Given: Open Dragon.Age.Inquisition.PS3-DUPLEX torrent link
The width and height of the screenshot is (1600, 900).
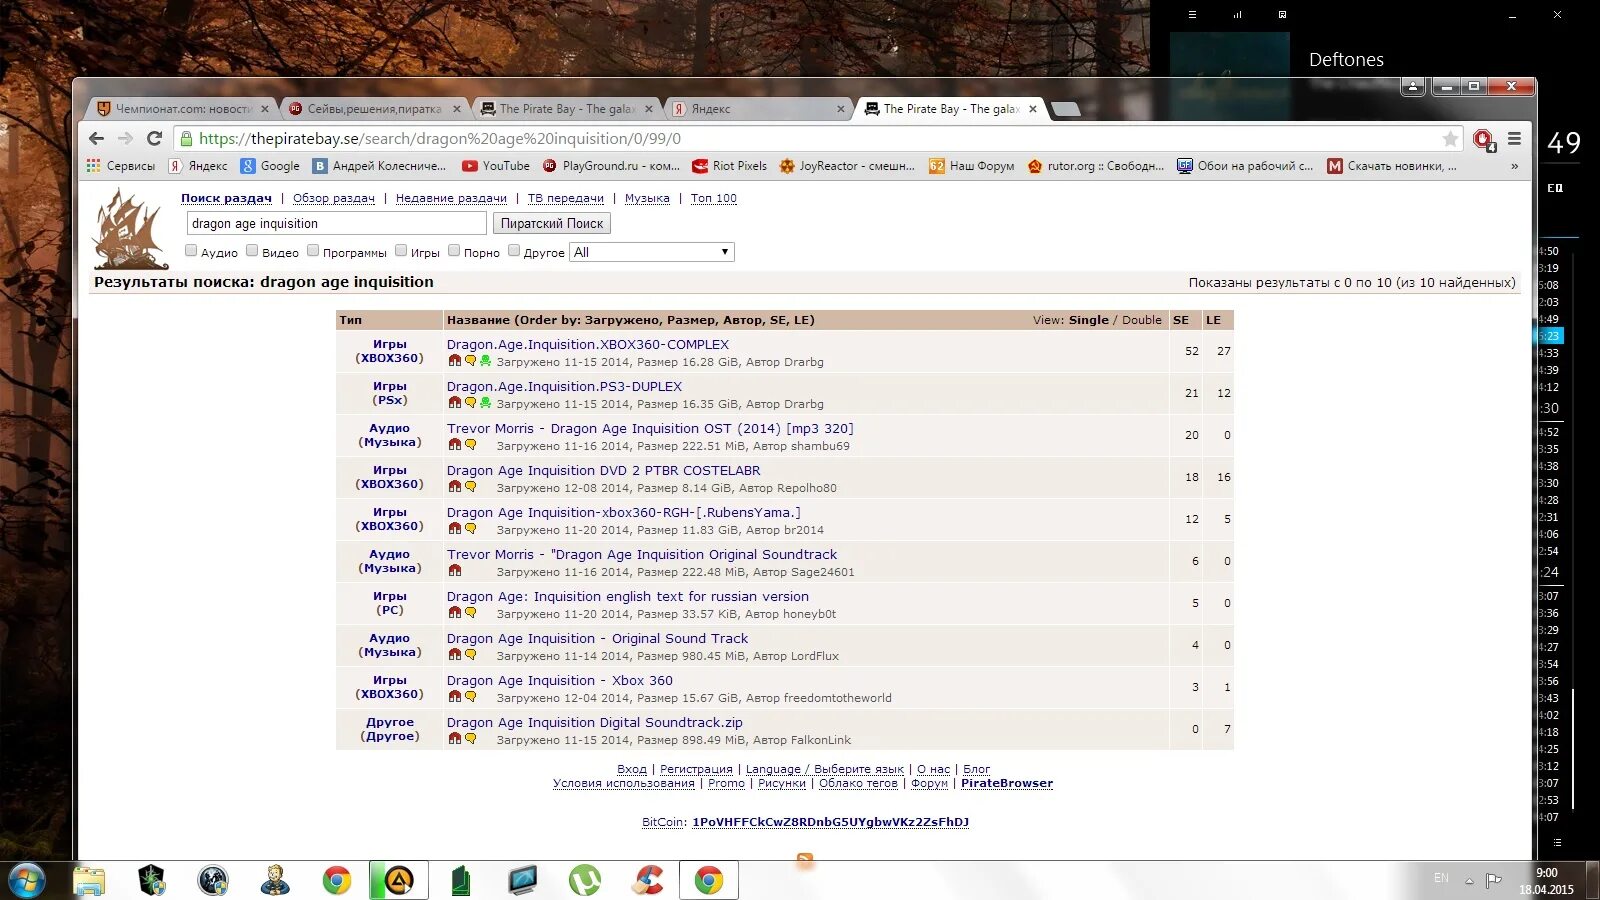Looking at the screenshot, I should (564, 386).
